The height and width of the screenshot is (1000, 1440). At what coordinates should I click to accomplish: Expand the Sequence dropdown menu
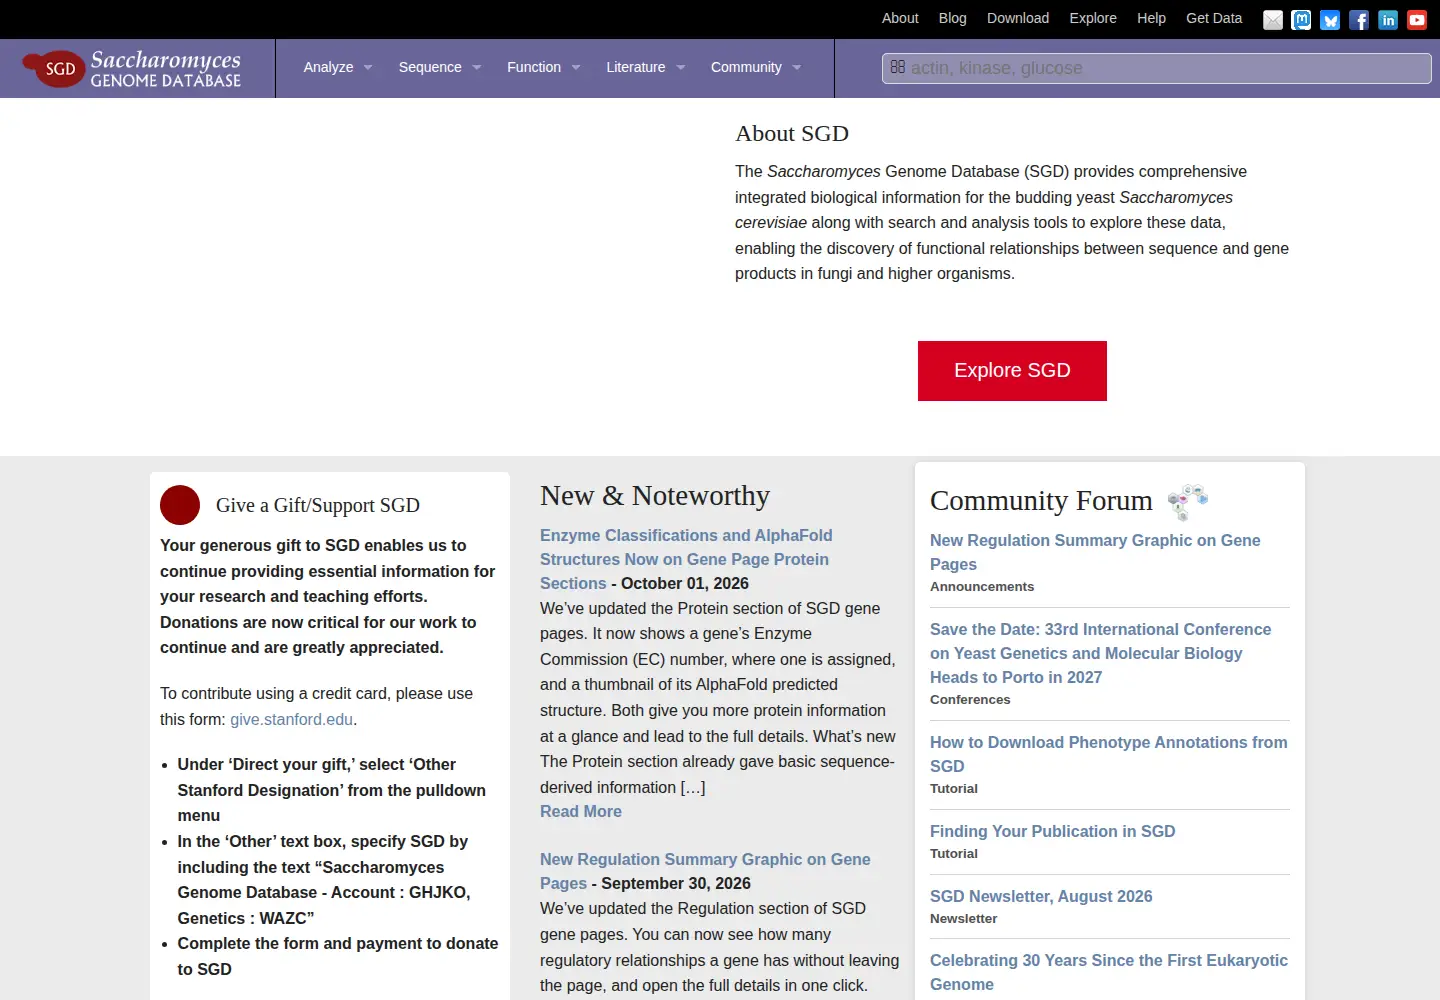pyautogui.click(x=440, y=68)
